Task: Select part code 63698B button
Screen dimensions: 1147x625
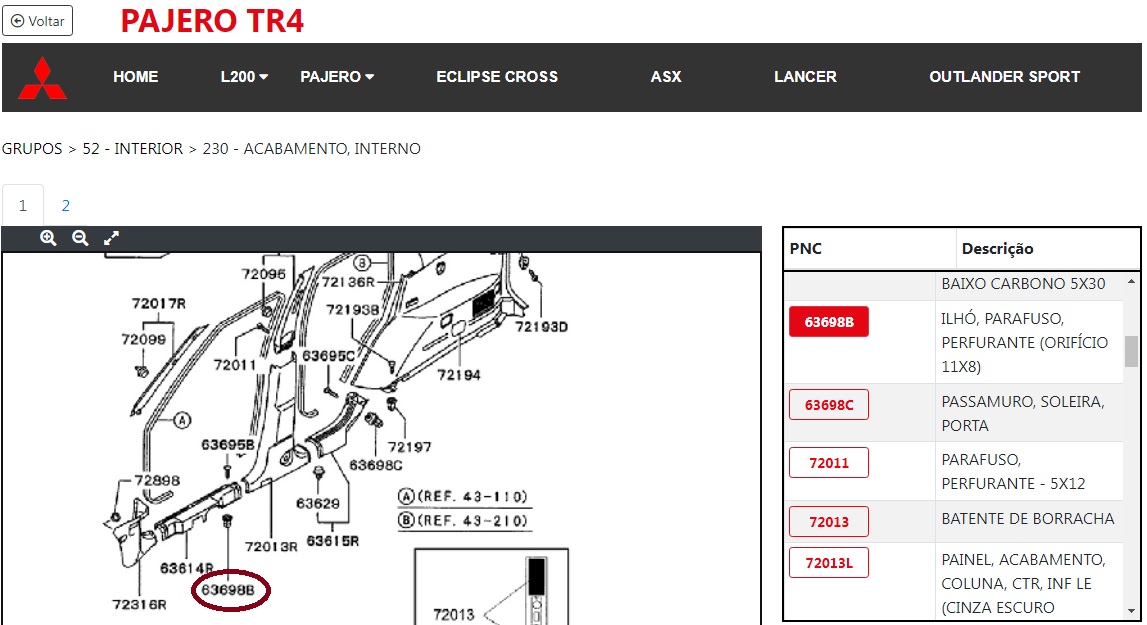Action: click(x=829, y=321)
